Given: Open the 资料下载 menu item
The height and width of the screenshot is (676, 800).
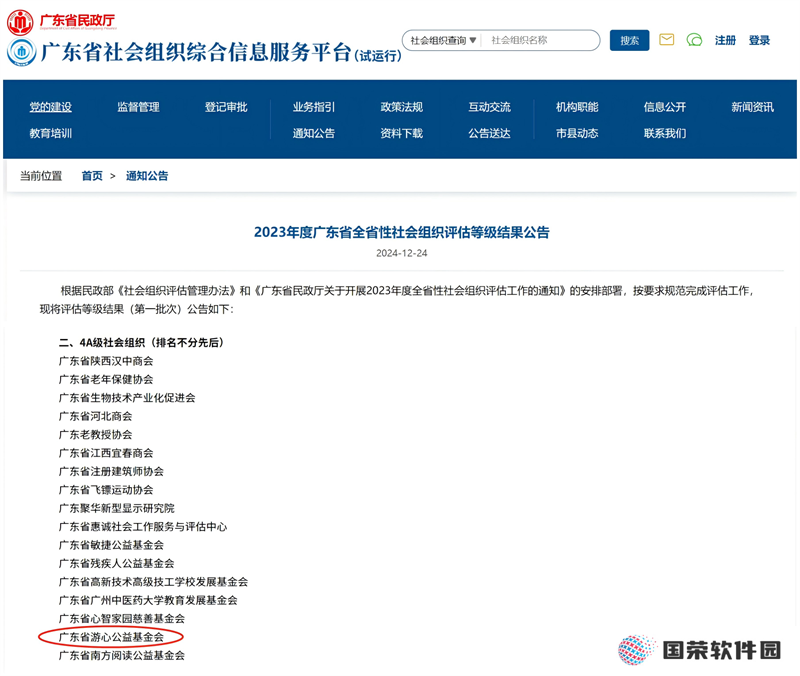Looking at the screenshot, I should [402, 133].
